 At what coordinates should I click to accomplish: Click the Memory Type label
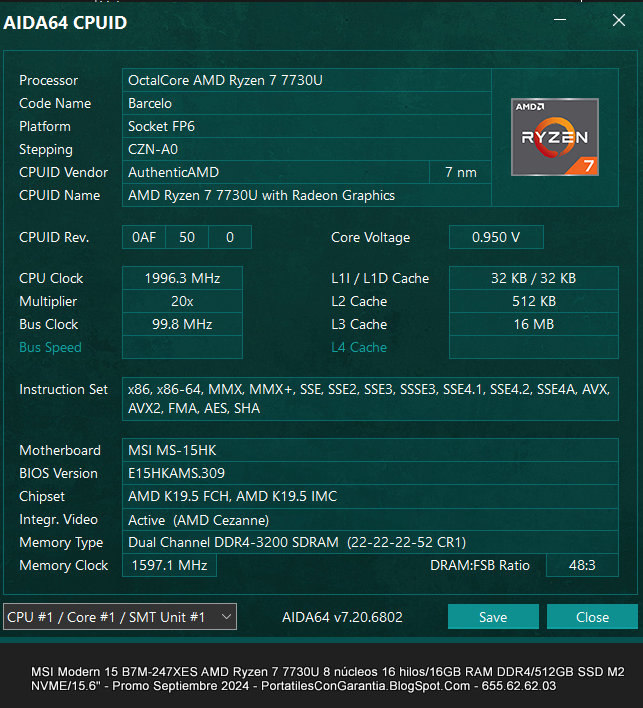61,543
